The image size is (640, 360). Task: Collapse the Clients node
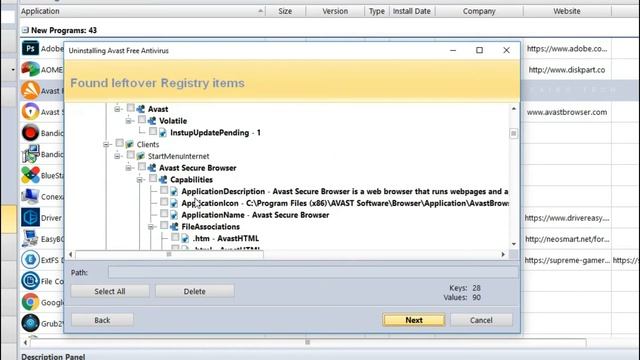point(106,144)
